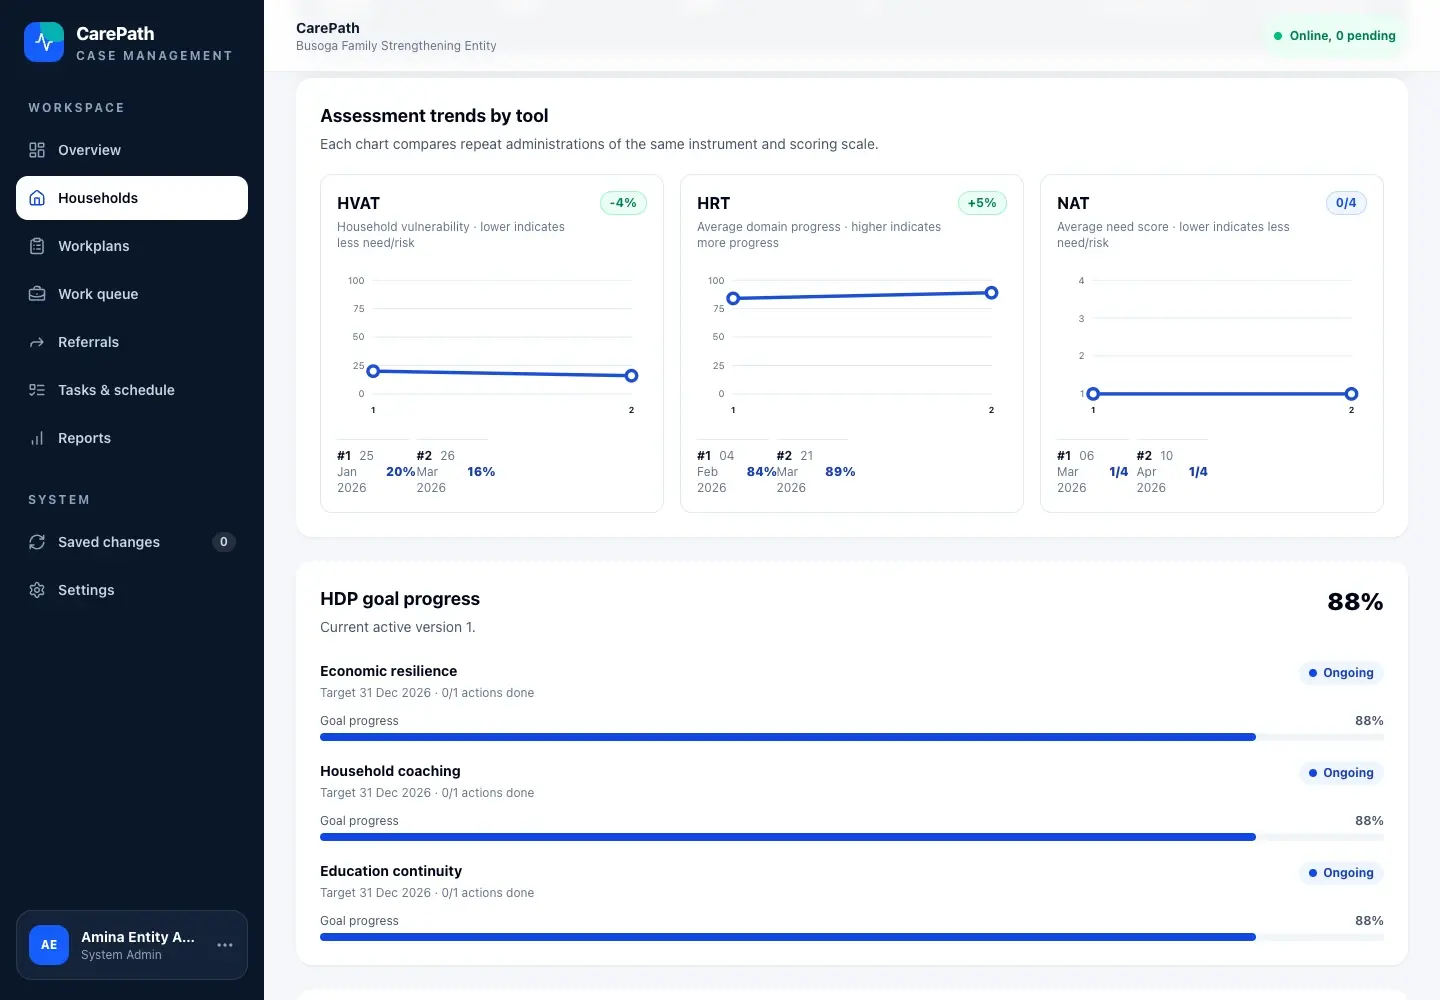This screenshot has width=1440, height=1000.
Task: Click the CarePath heartbeat logo icon
Action: click(44, 42)
